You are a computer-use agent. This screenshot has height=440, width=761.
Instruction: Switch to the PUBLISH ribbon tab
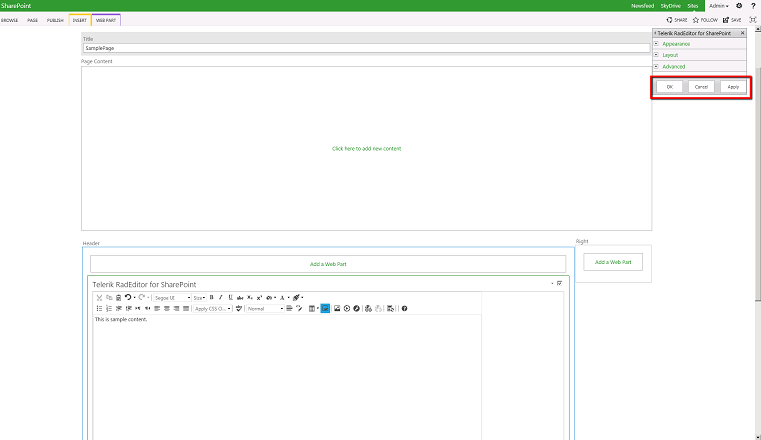(x=55, y=20)
